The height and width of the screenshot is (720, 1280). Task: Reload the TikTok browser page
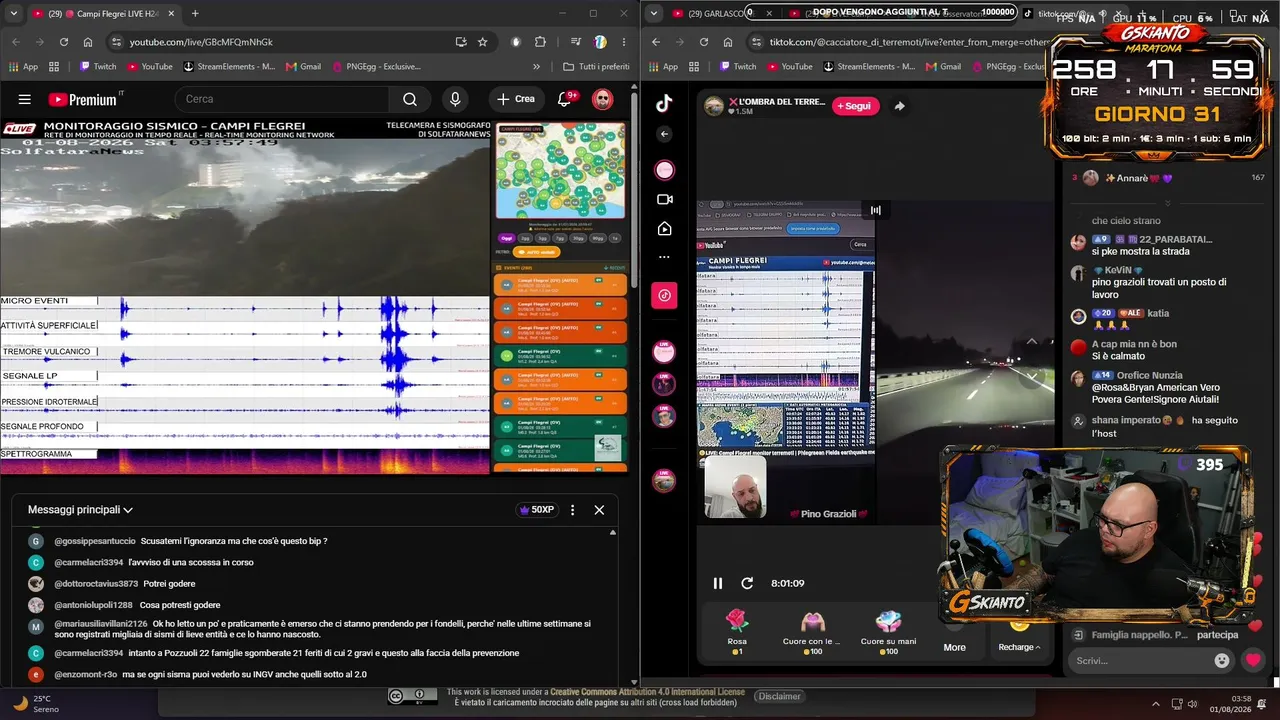pos(704,42)
